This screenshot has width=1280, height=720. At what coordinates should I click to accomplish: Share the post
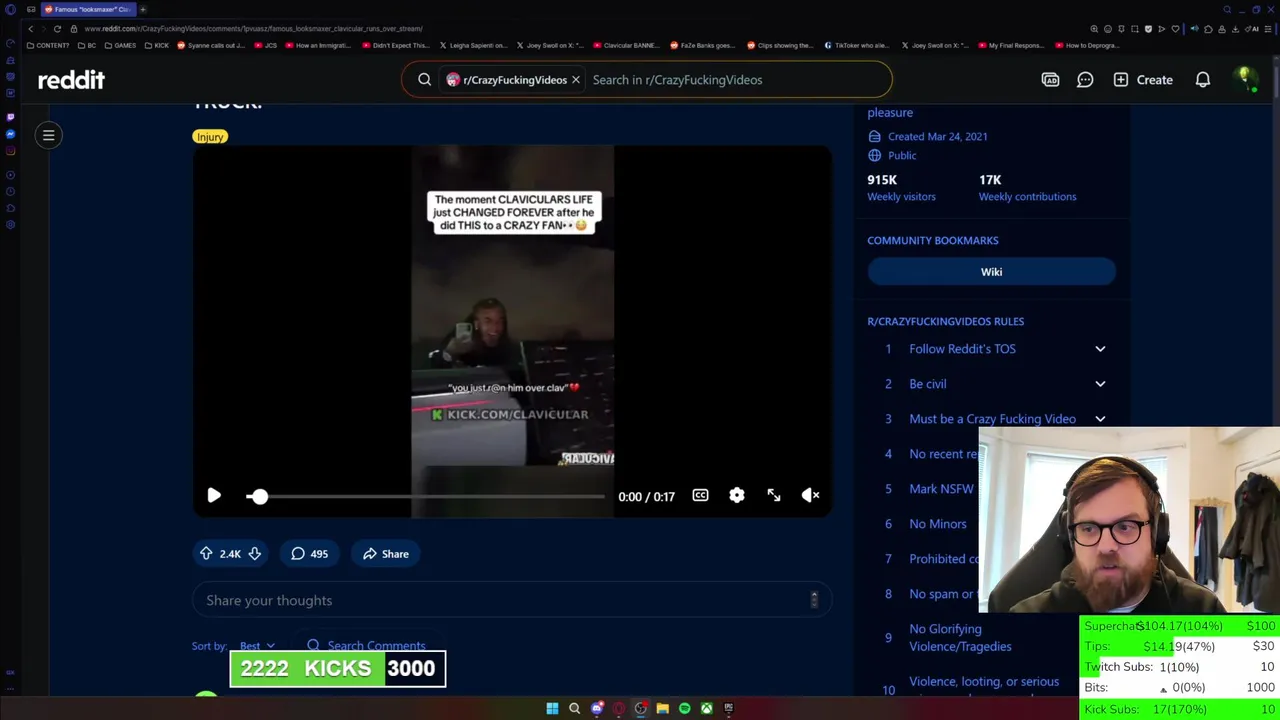386,554
